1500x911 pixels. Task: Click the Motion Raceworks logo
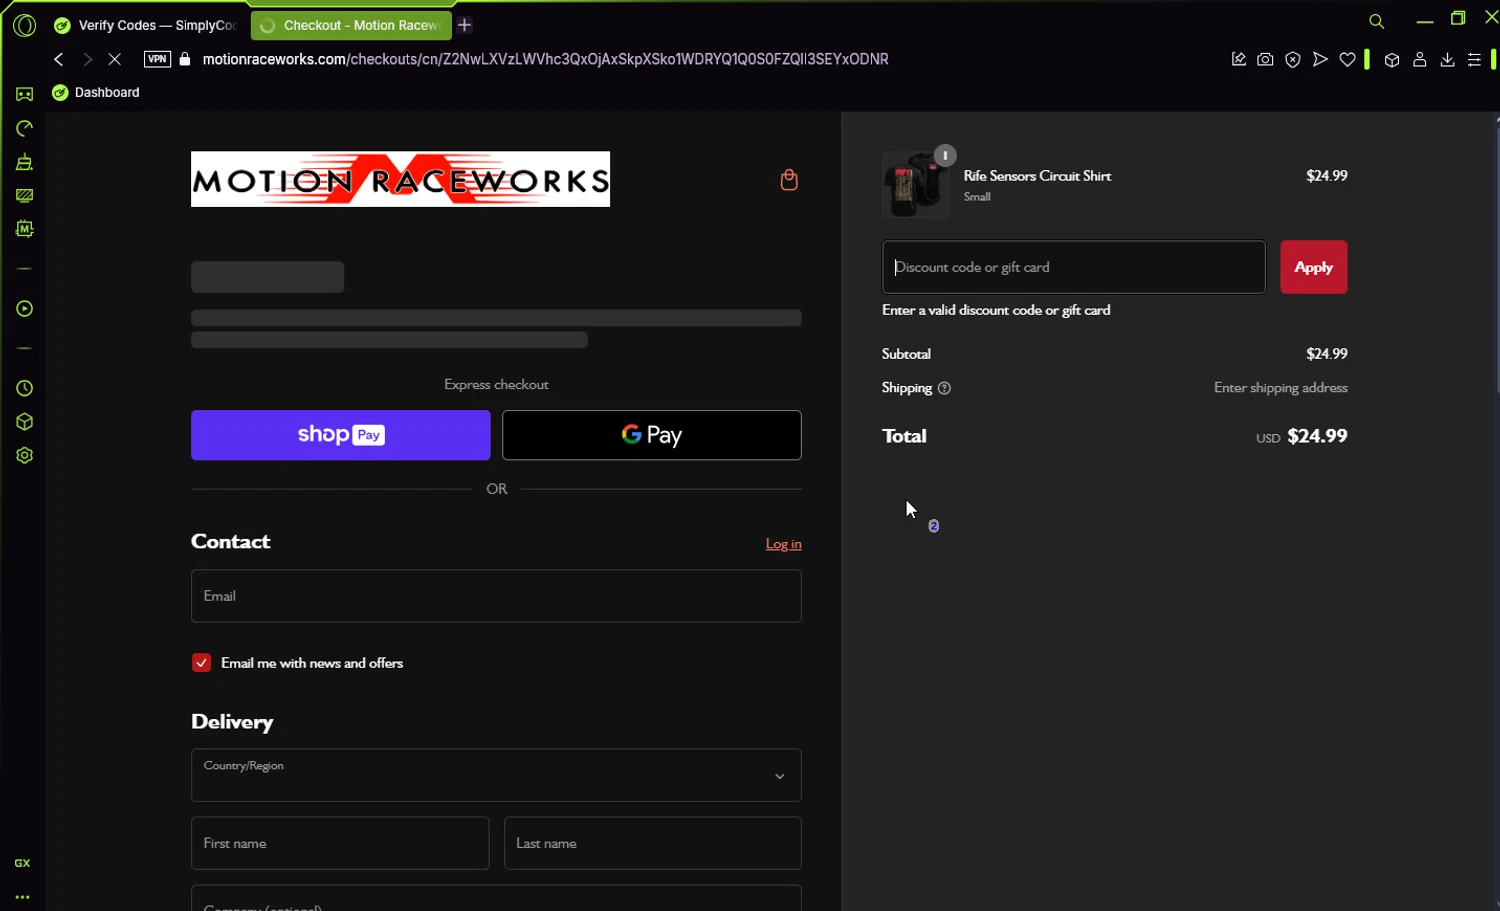click(400, 179)
